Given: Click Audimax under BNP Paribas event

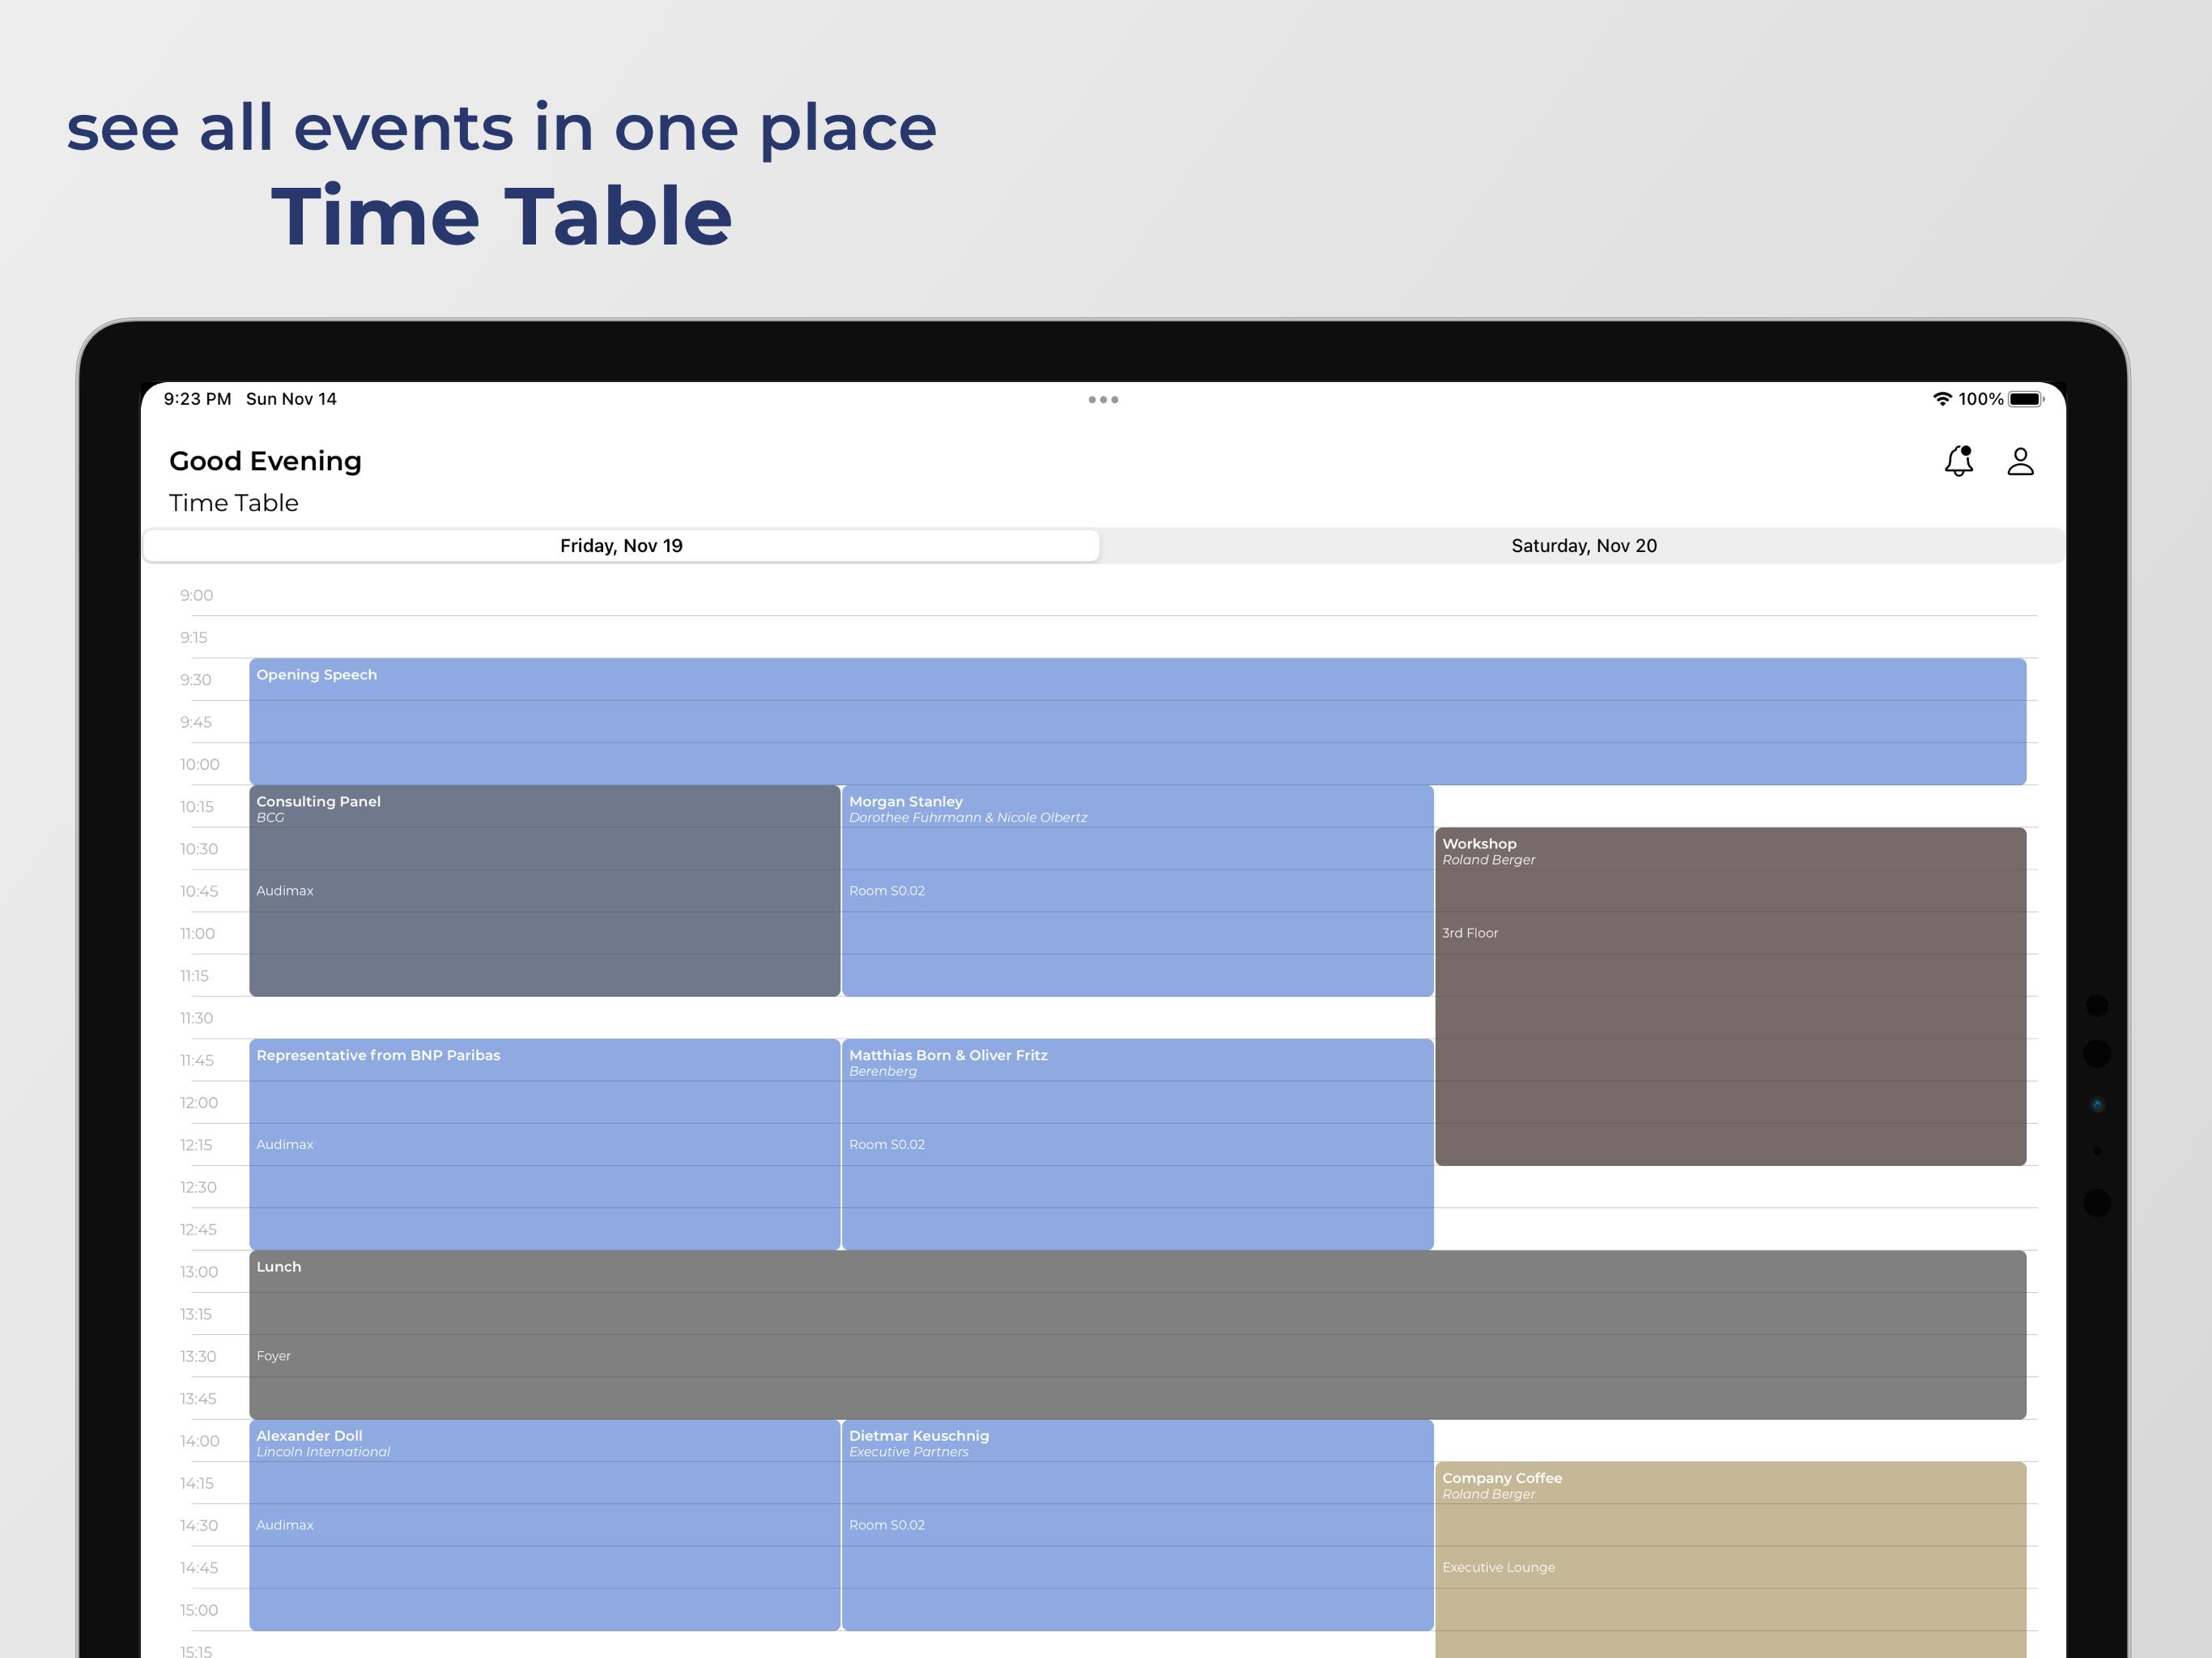Looking at the screenshot, I should (284, 1145).
